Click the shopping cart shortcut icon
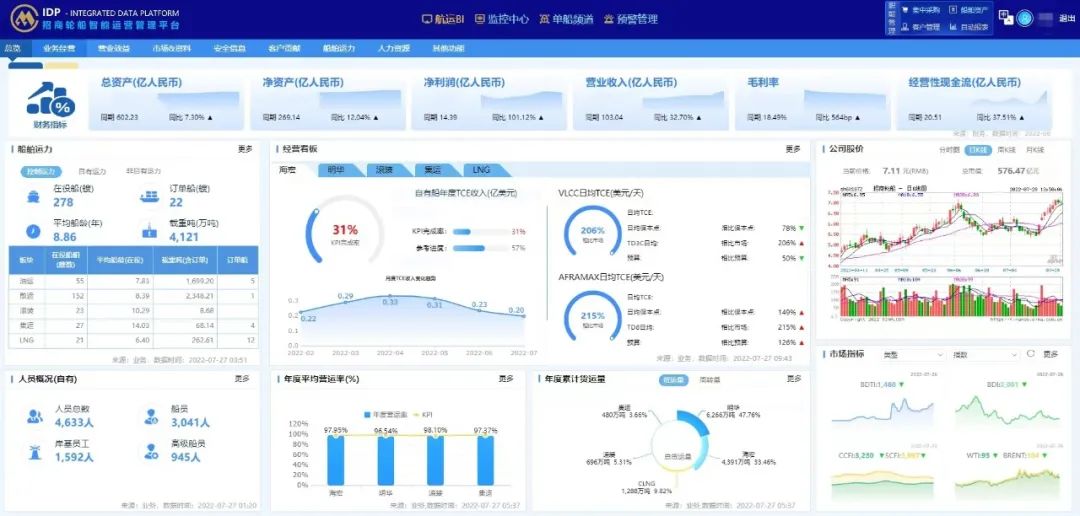The image size is (1080, 516). (x=906, y=10)
